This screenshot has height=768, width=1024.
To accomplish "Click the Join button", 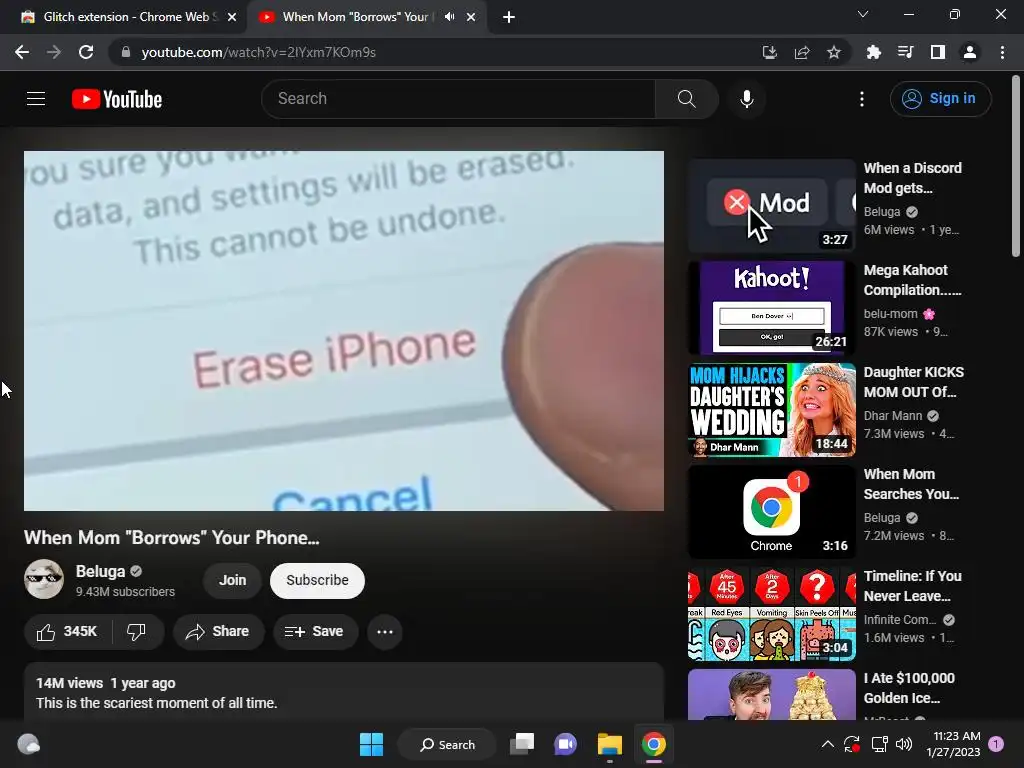I will pyautogui.click(x=232, y=581).
